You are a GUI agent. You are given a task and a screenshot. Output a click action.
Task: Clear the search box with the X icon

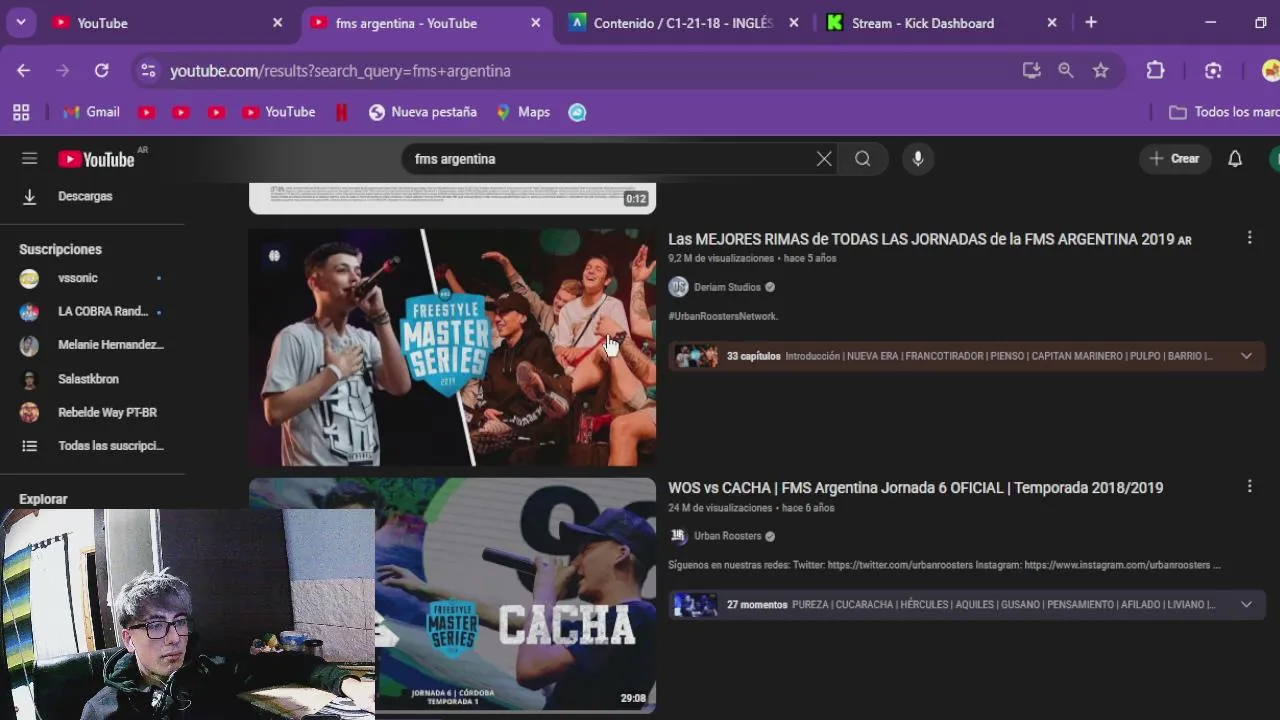pyautogui.click(x=824, y=159)
